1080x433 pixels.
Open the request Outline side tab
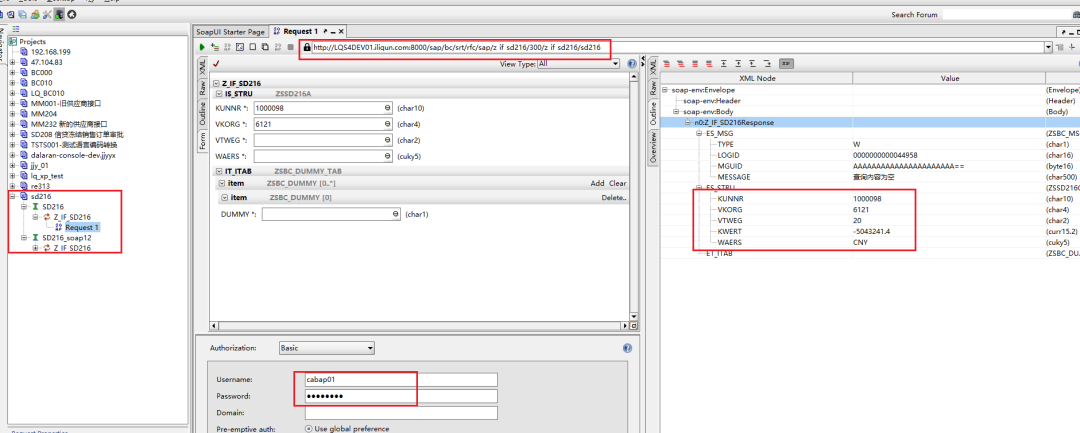(202, 114)
